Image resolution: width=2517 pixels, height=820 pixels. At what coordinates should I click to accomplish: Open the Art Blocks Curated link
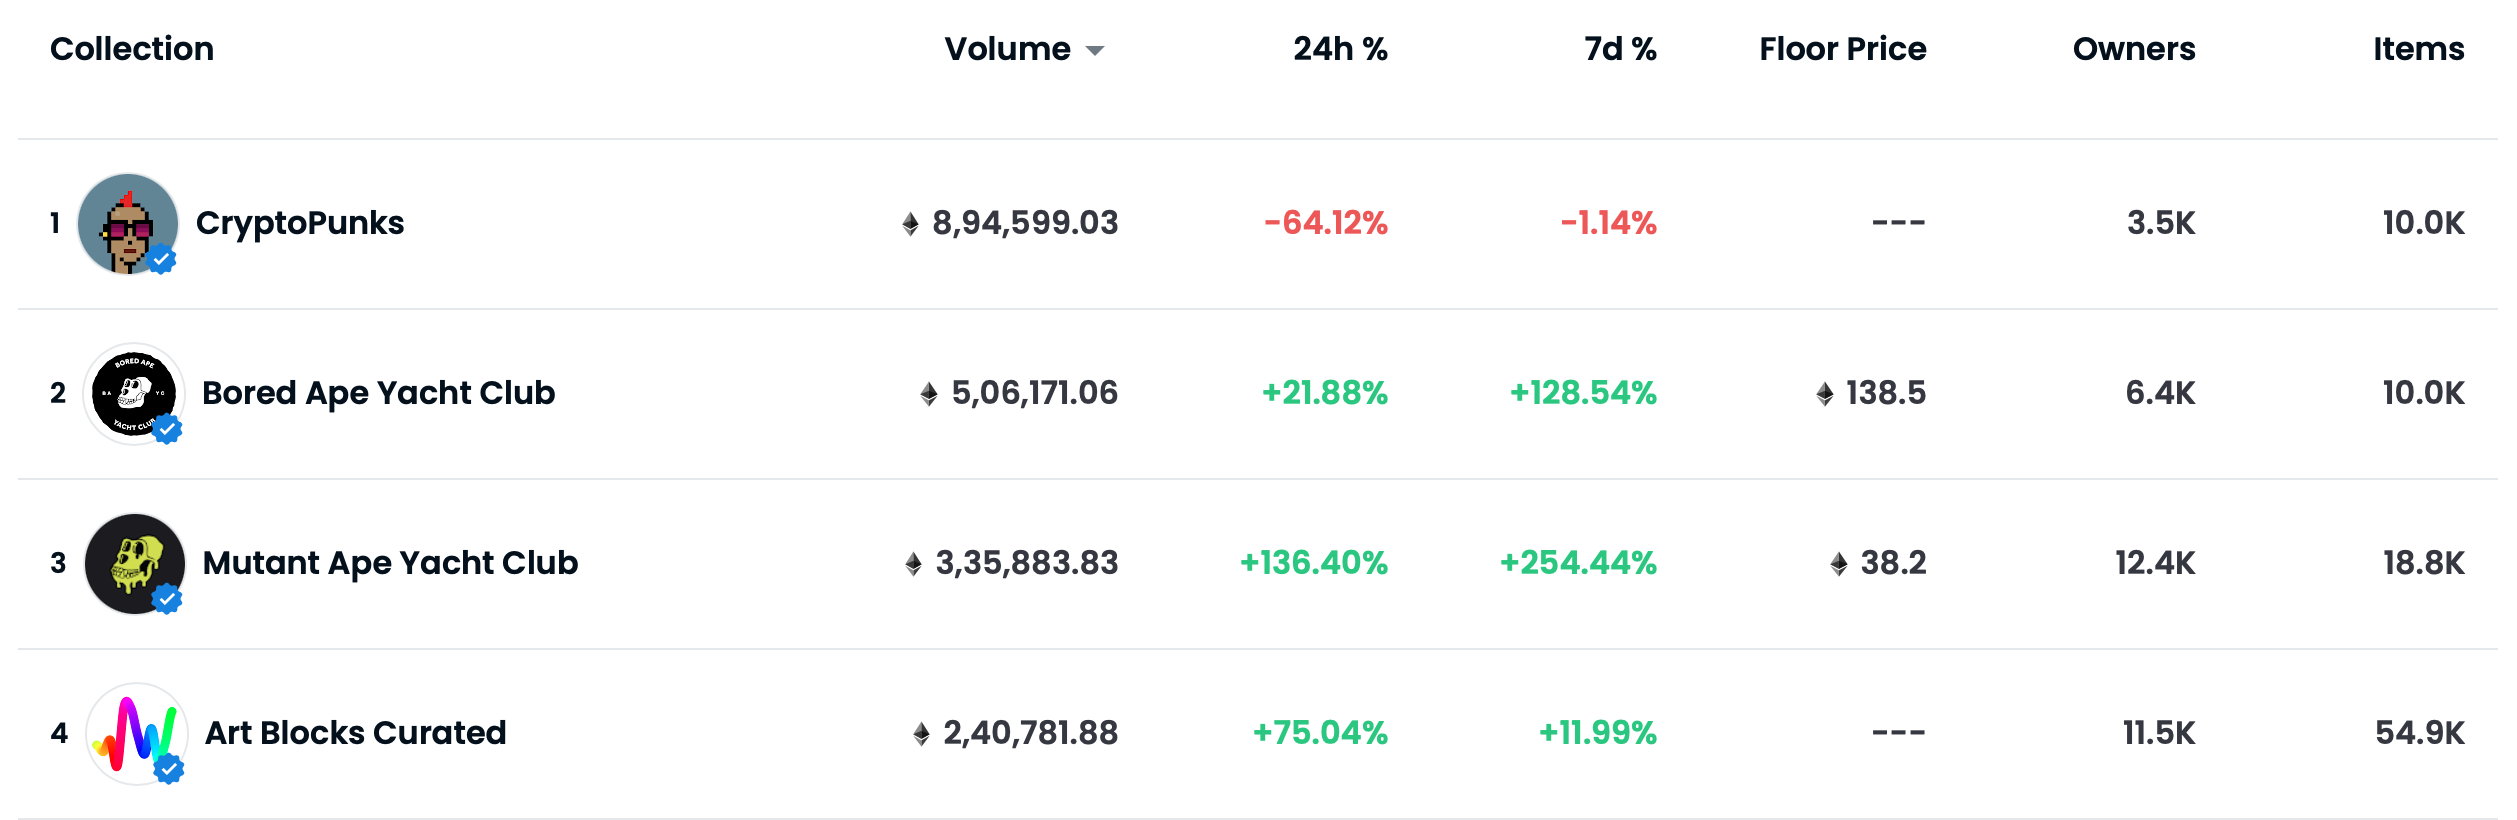[355, 733]
